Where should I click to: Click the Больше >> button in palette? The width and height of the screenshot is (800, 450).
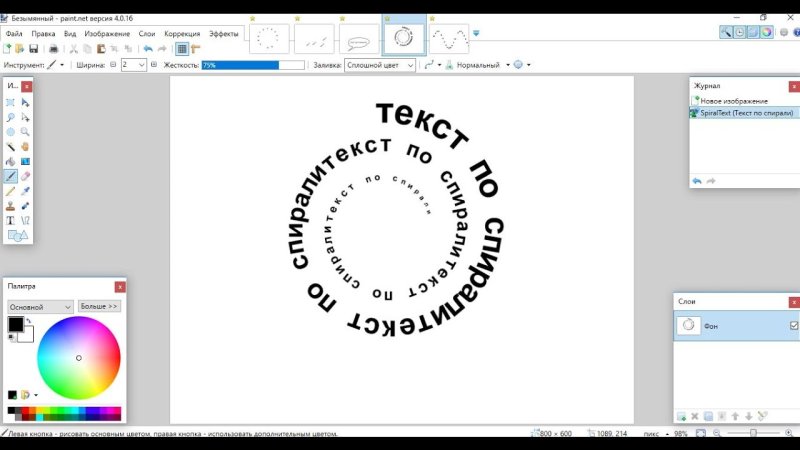point(99,306)
